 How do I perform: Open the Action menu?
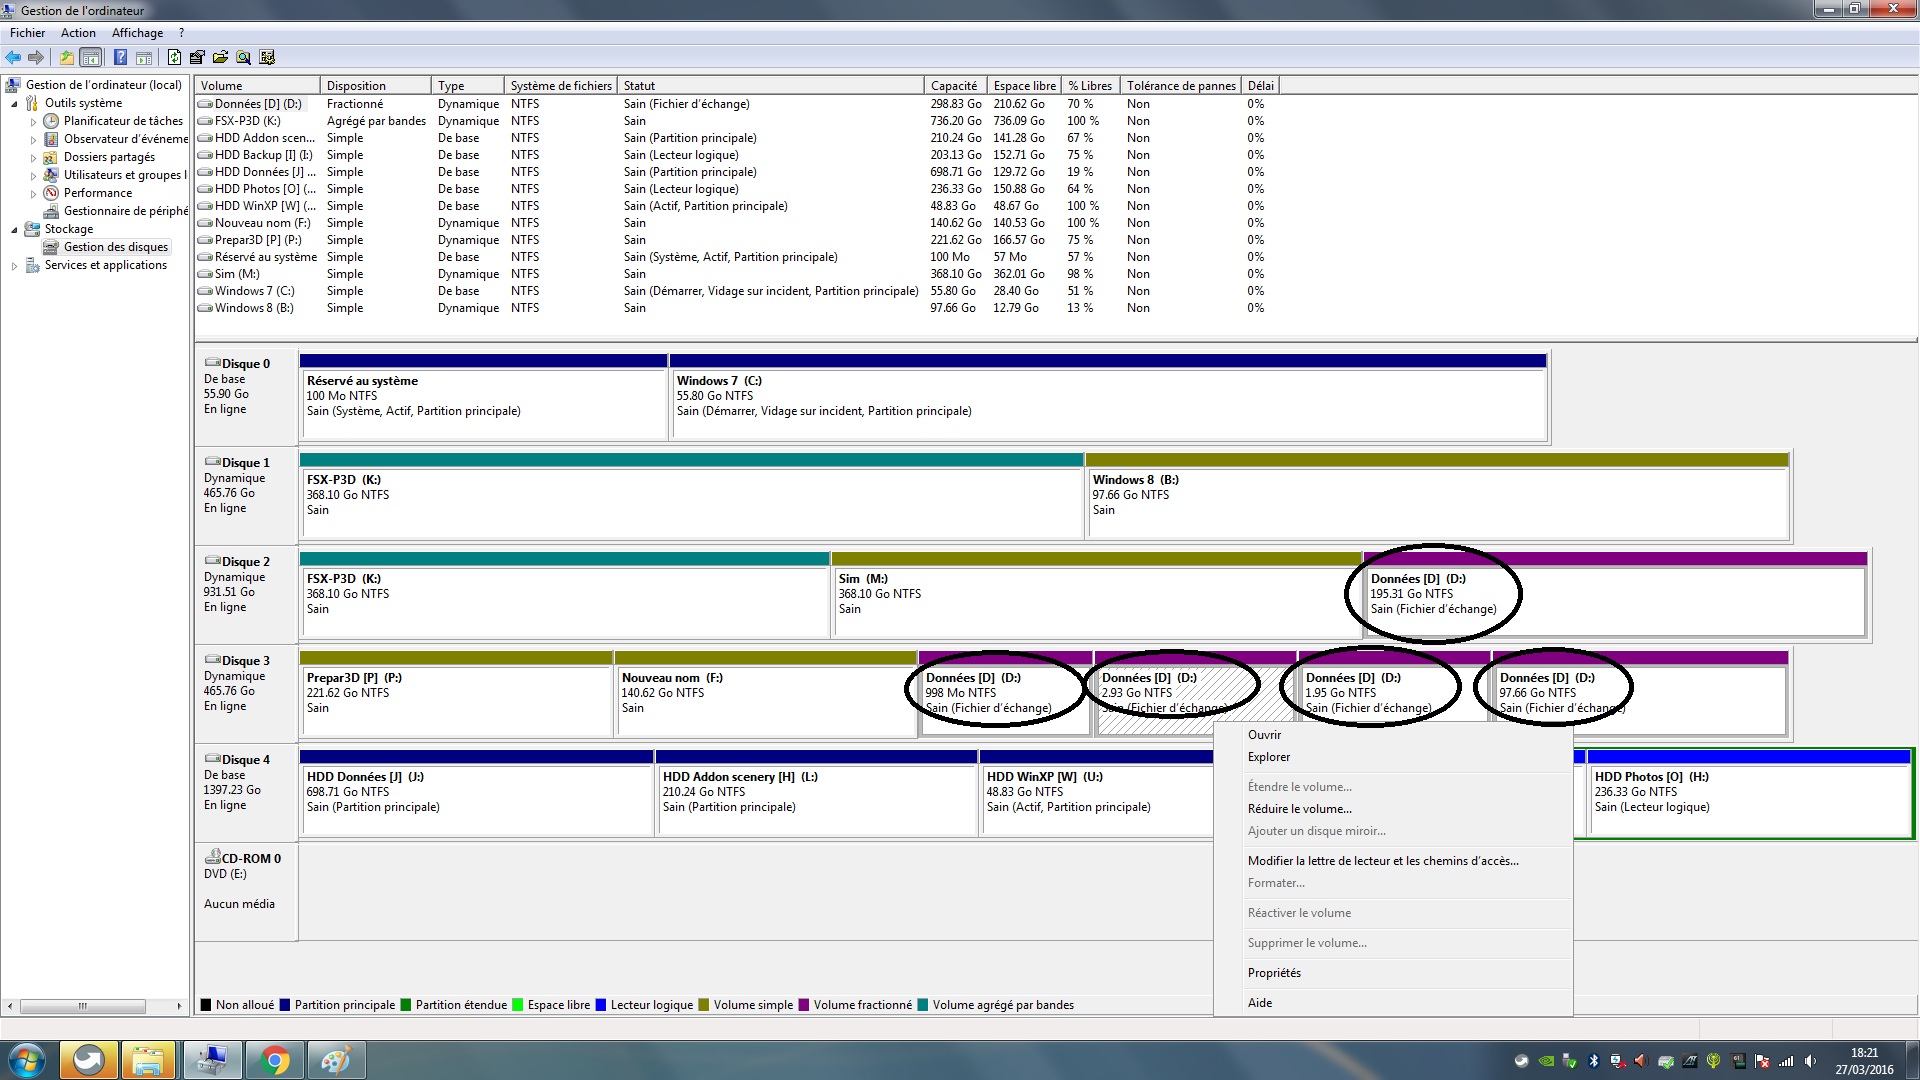point(78,33)
